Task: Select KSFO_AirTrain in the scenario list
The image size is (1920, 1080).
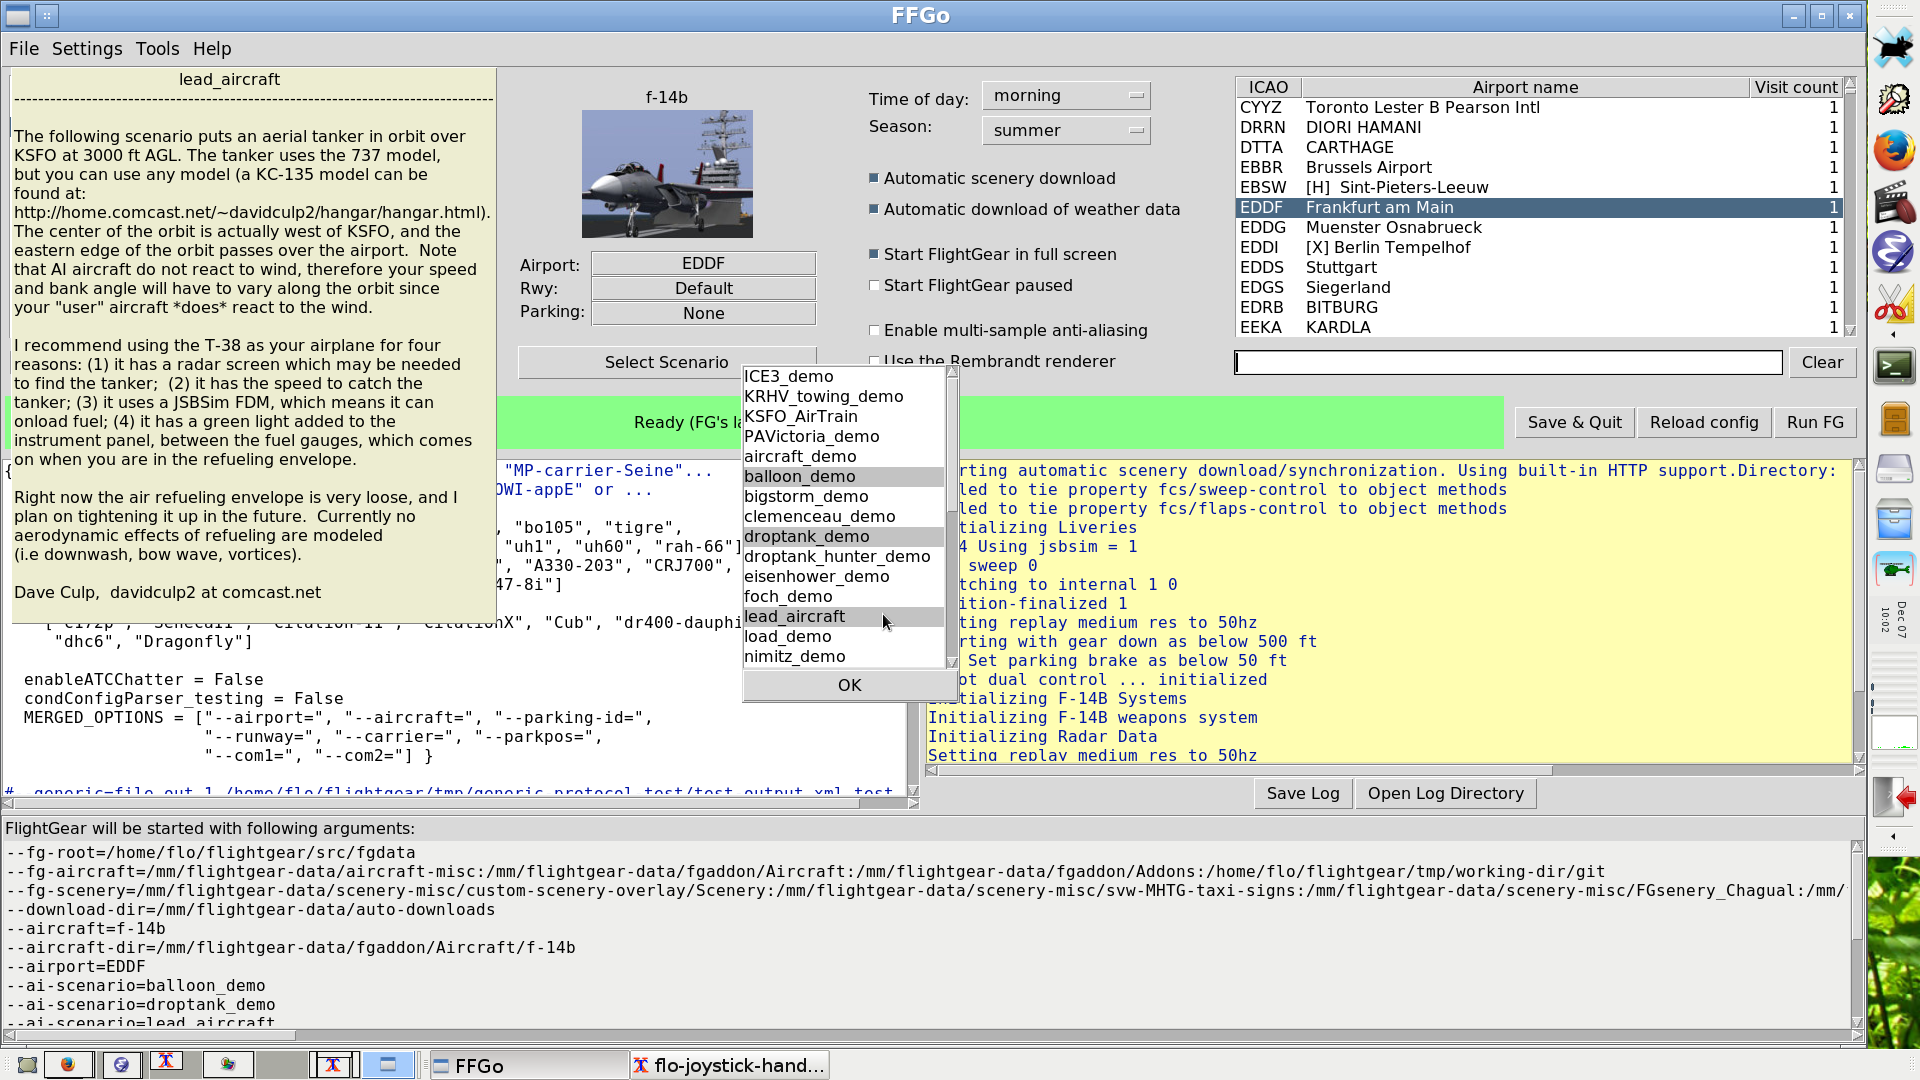Action: [844, 416]
